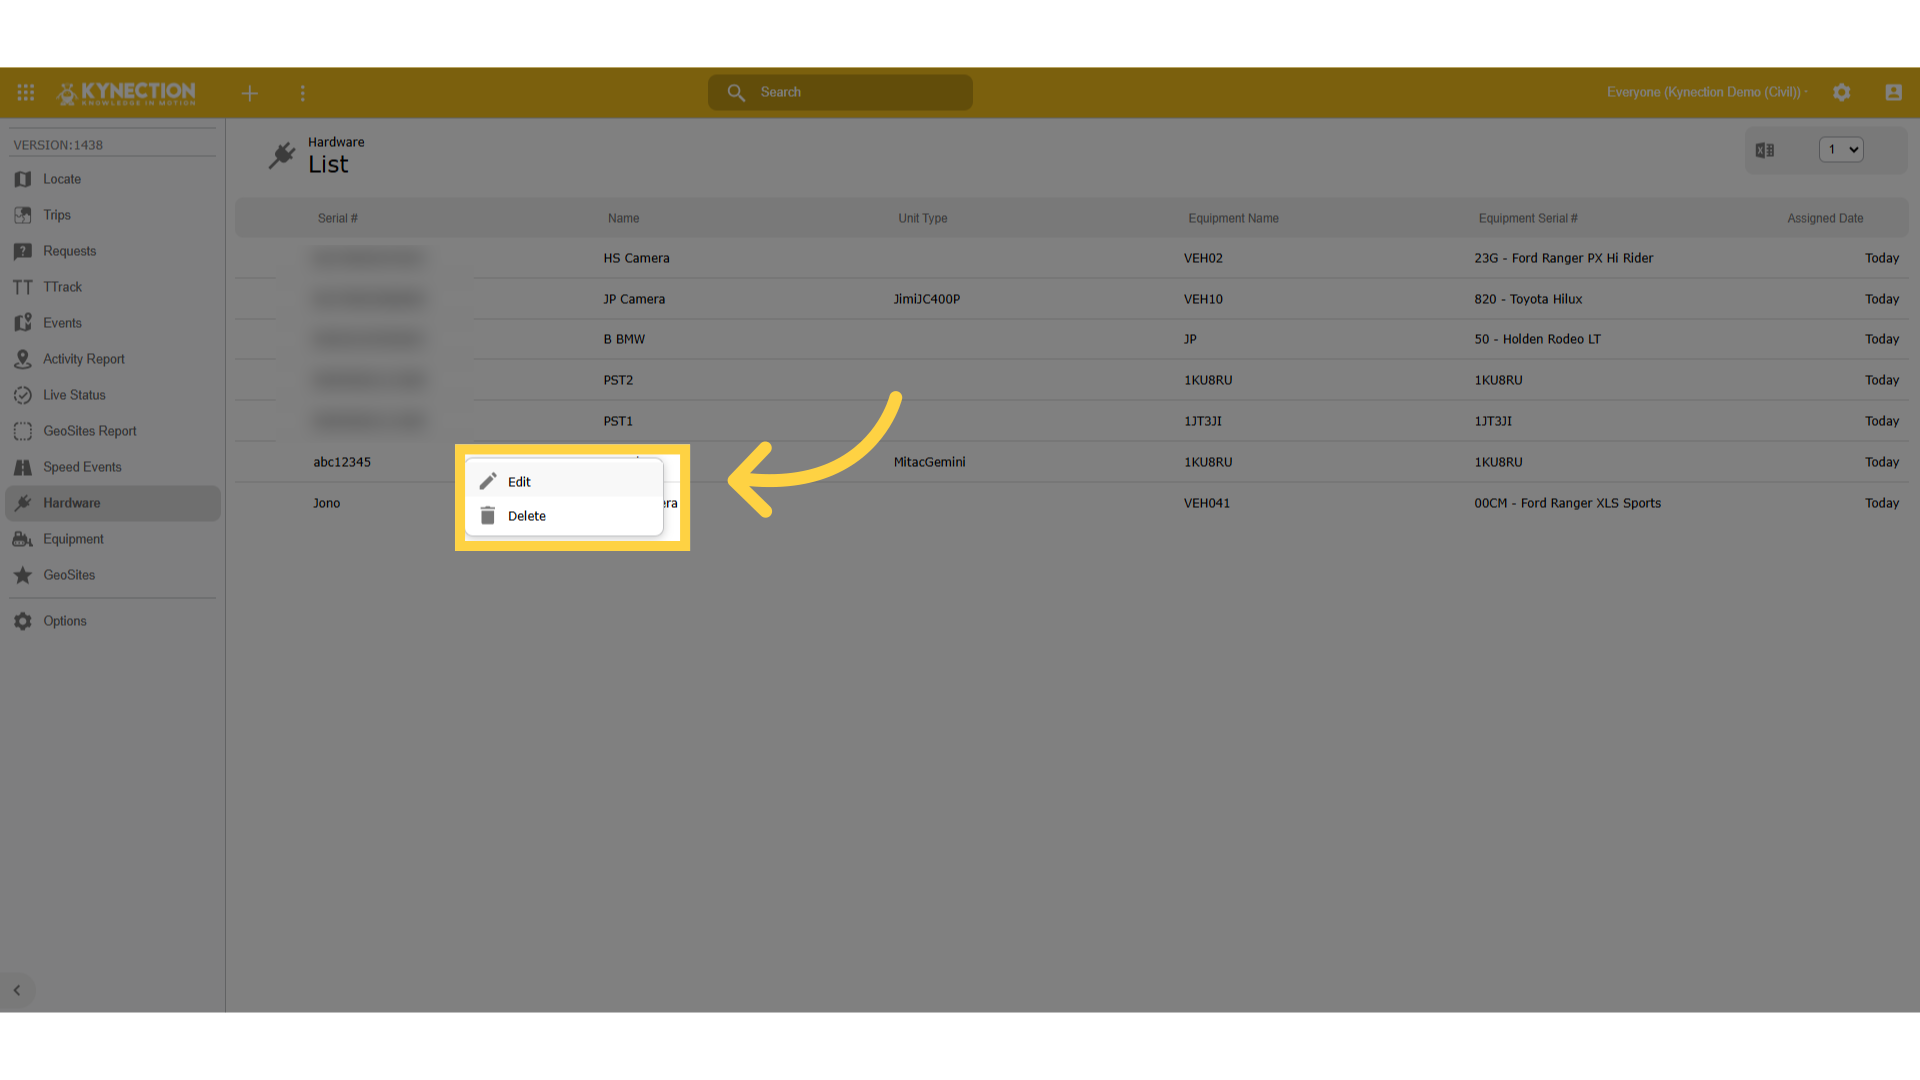Sort by Unit Type column header
Viewport: 1920px width, 1080px height.
tap(922, 218)
